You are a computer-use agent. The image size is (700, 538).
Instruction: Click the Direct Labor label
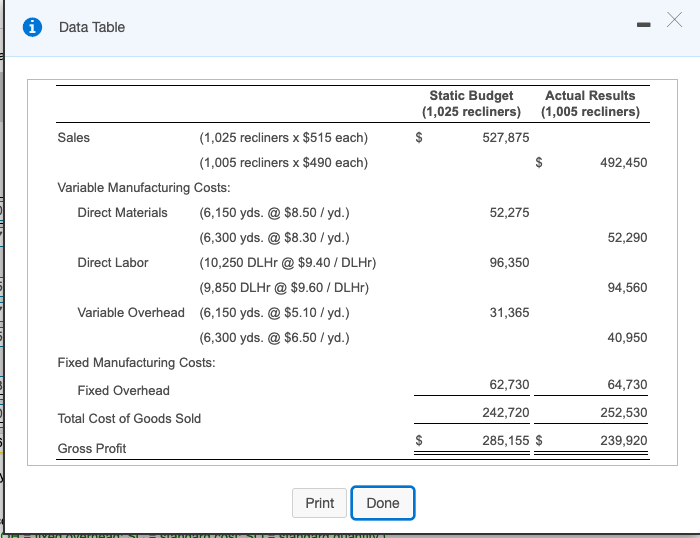(112, 263)
